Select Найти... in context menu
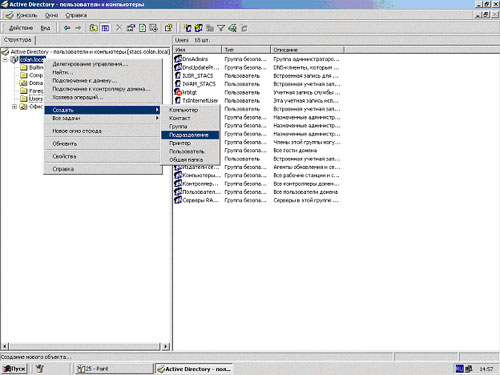 (103, 72)
